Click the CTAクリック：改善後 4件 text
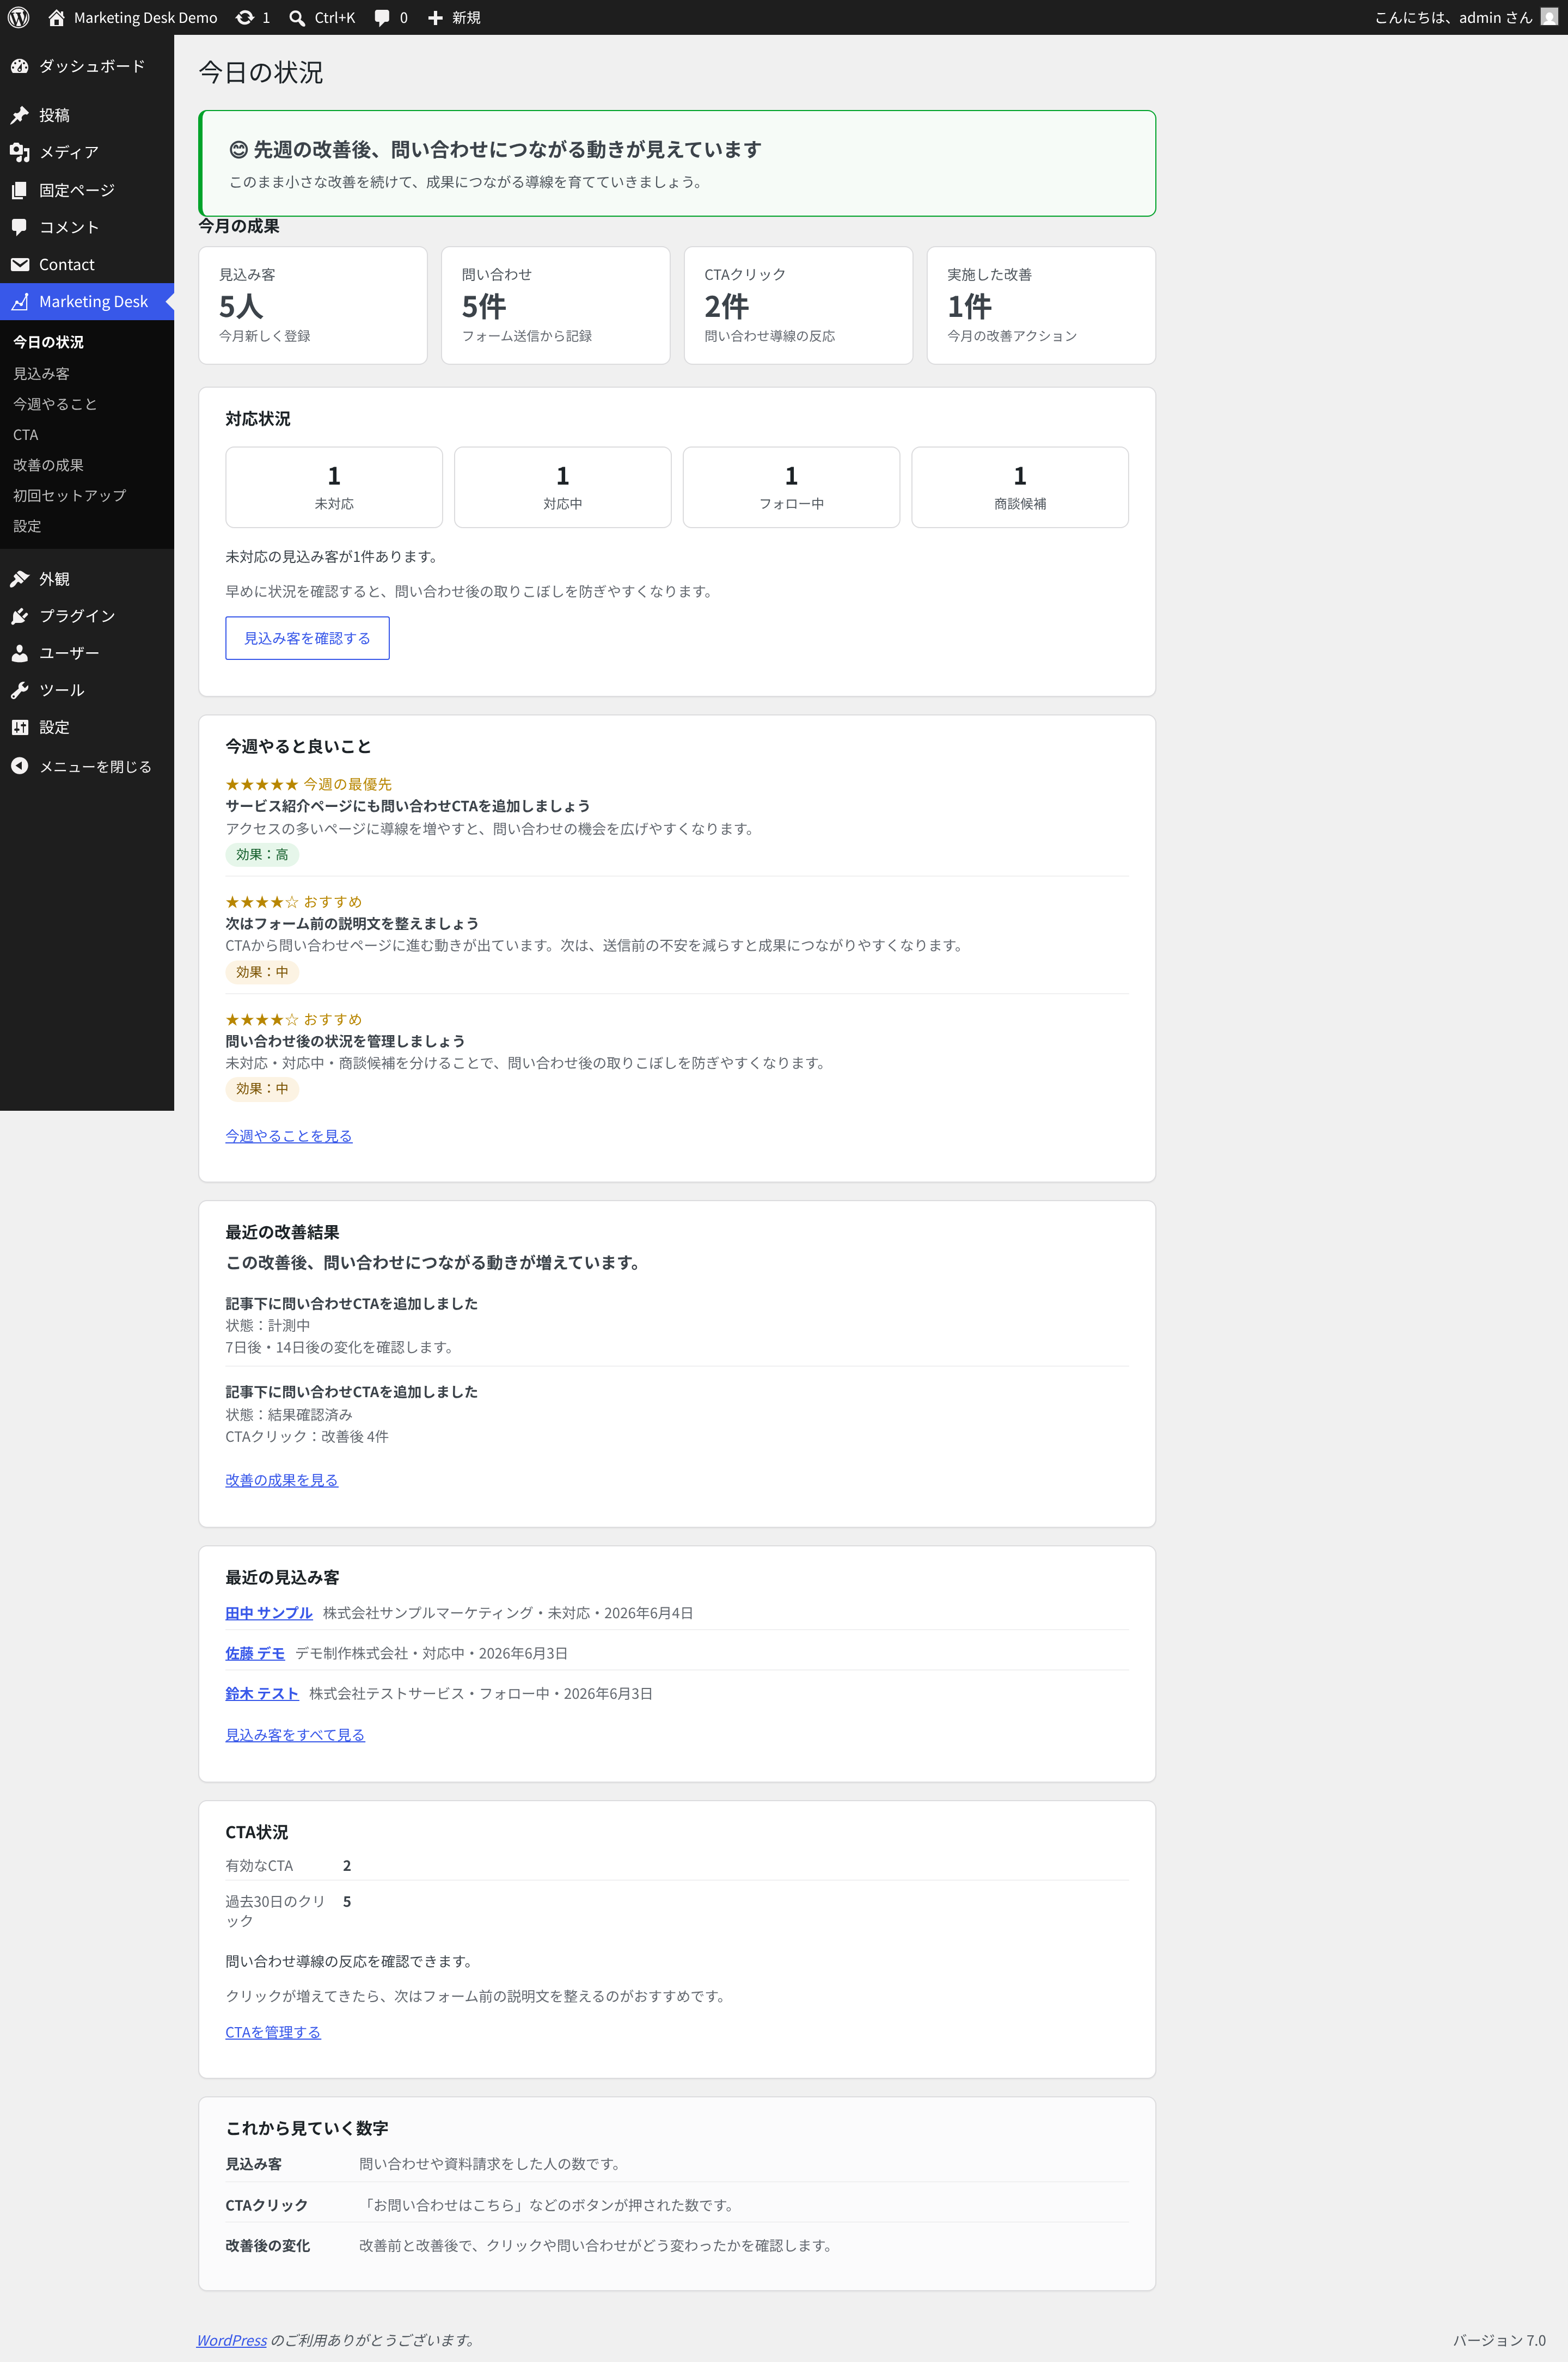The height and width of the screenshot is (2362, 1568). point(307,1436)
